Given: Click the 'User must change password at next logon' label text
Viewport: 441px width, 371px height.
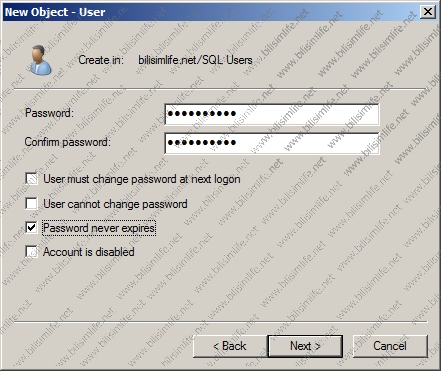Looking at the screenshot, I should pyautogui.click(x=142, y=179).
